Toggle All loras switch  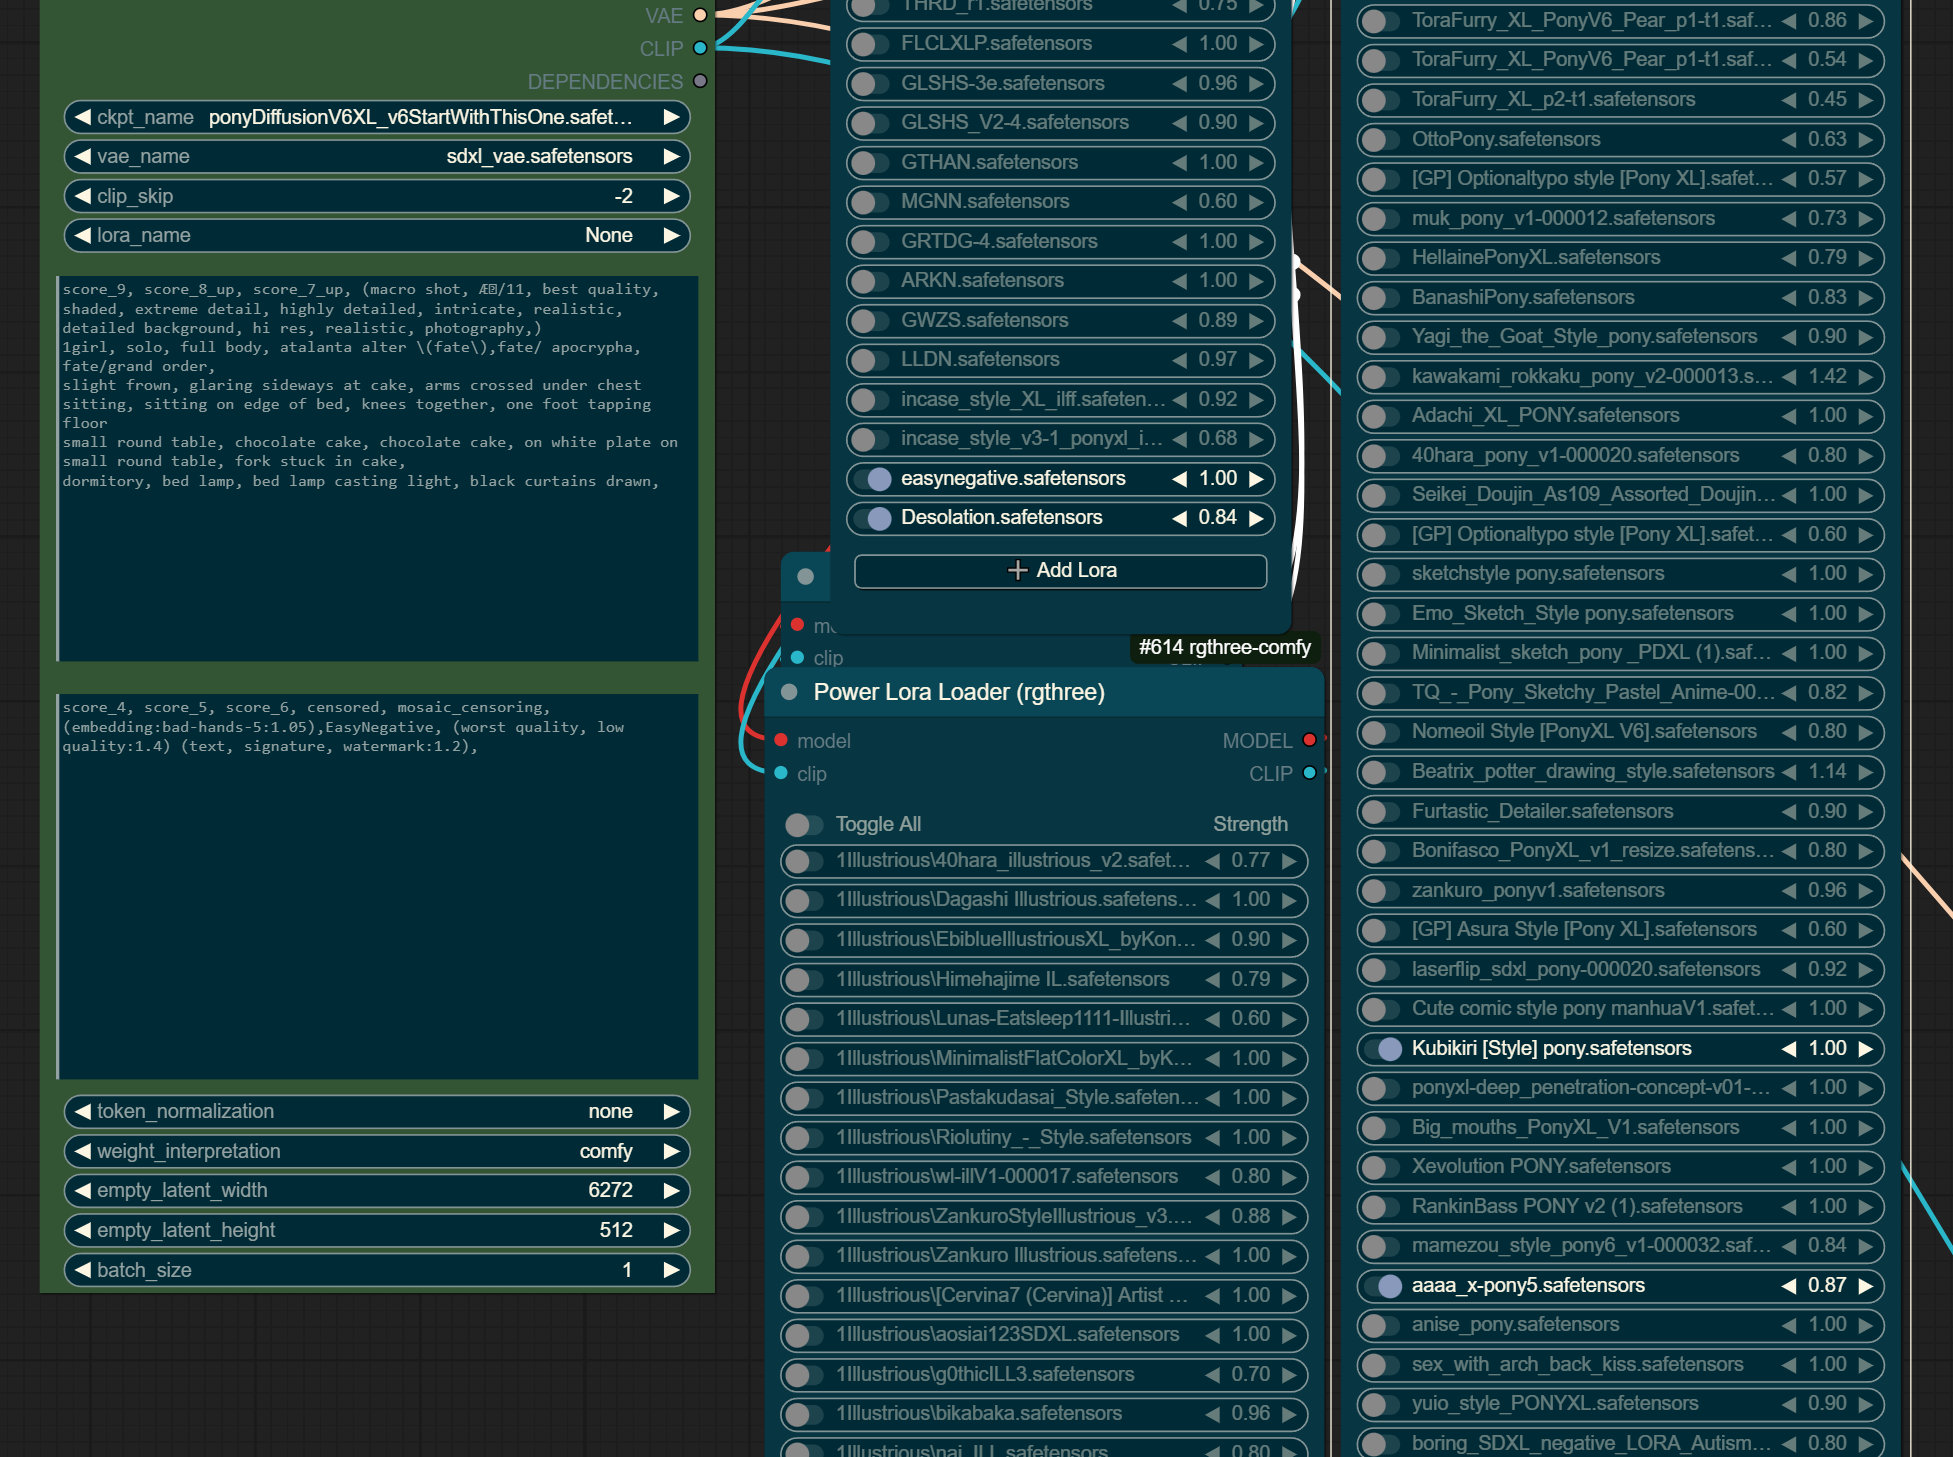pos(802,824)
